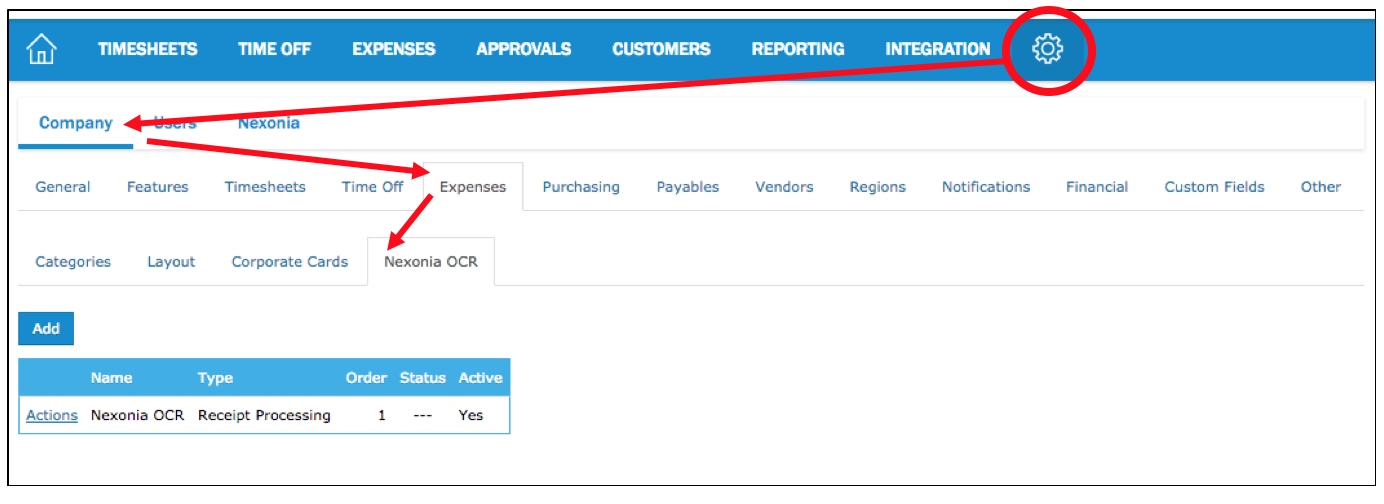Open the Reporting menu
This screenshot has height=504, width=1384.
[x=797, y=49]
